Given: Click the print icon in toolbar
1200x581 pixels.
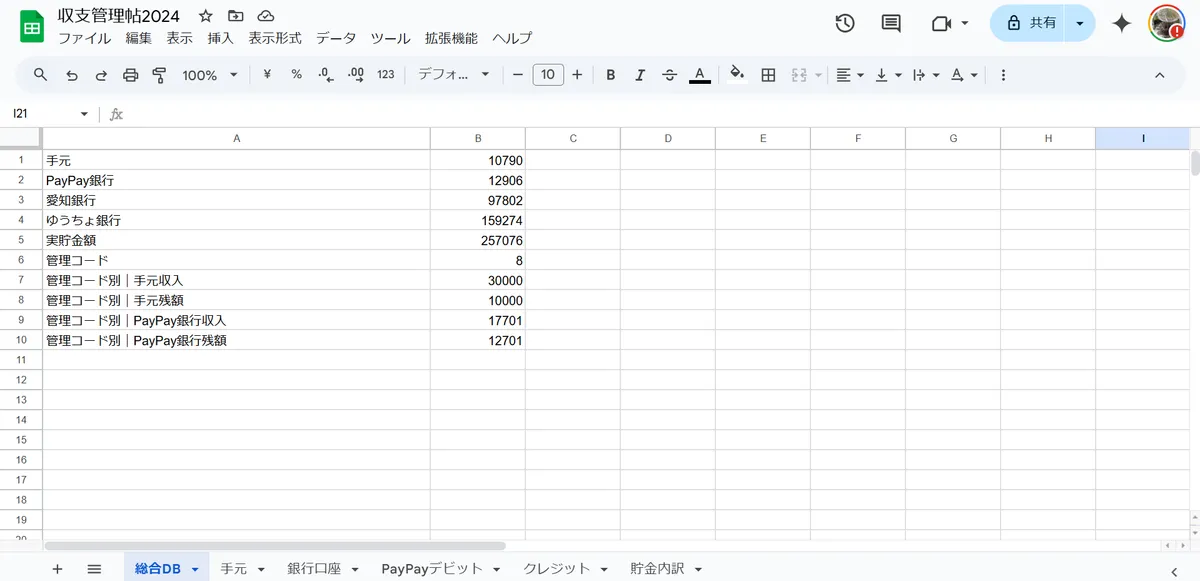Looking at the screenshot, I should (130, 75).
